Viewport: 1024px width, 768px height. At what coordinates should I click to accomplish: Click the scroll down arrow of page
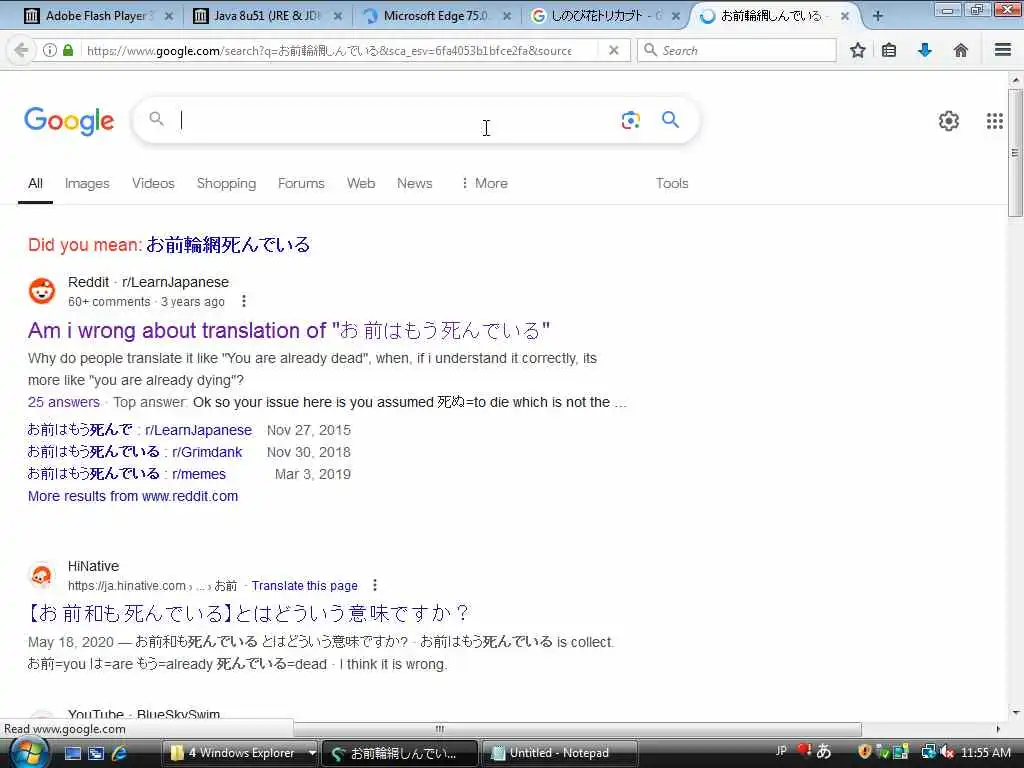point(1015,712)
